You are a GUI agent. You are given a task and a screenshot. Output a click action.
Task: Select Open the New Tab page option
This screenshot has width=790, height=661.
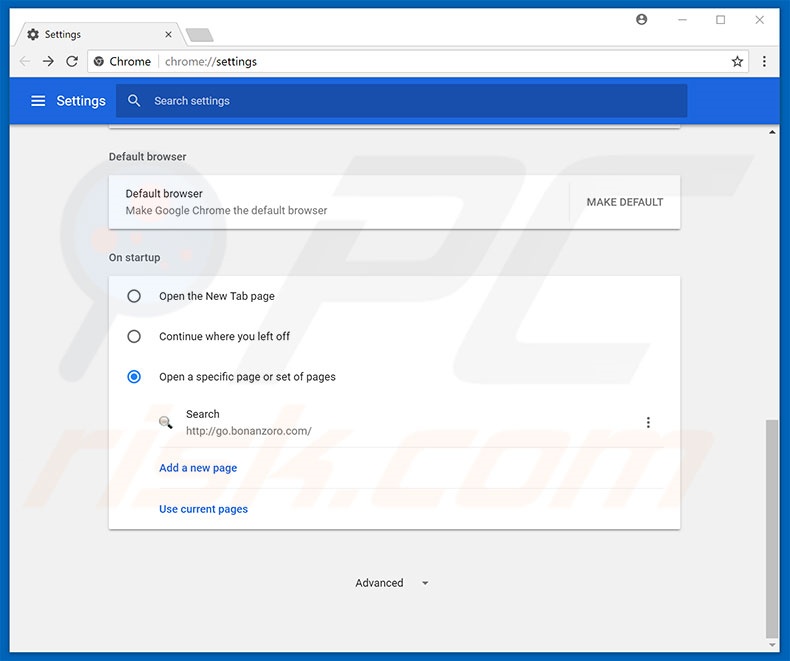tap(134, 296)
